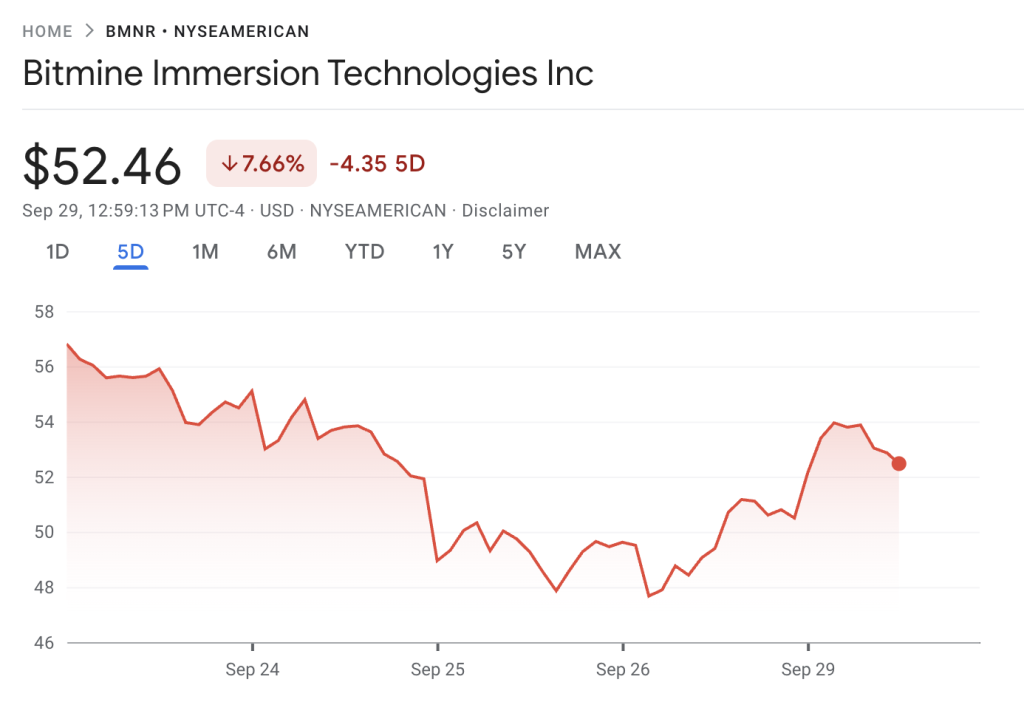1024x702 pixels.
Task: Select the YTD range tab
Action: click(x=364, y=252)
